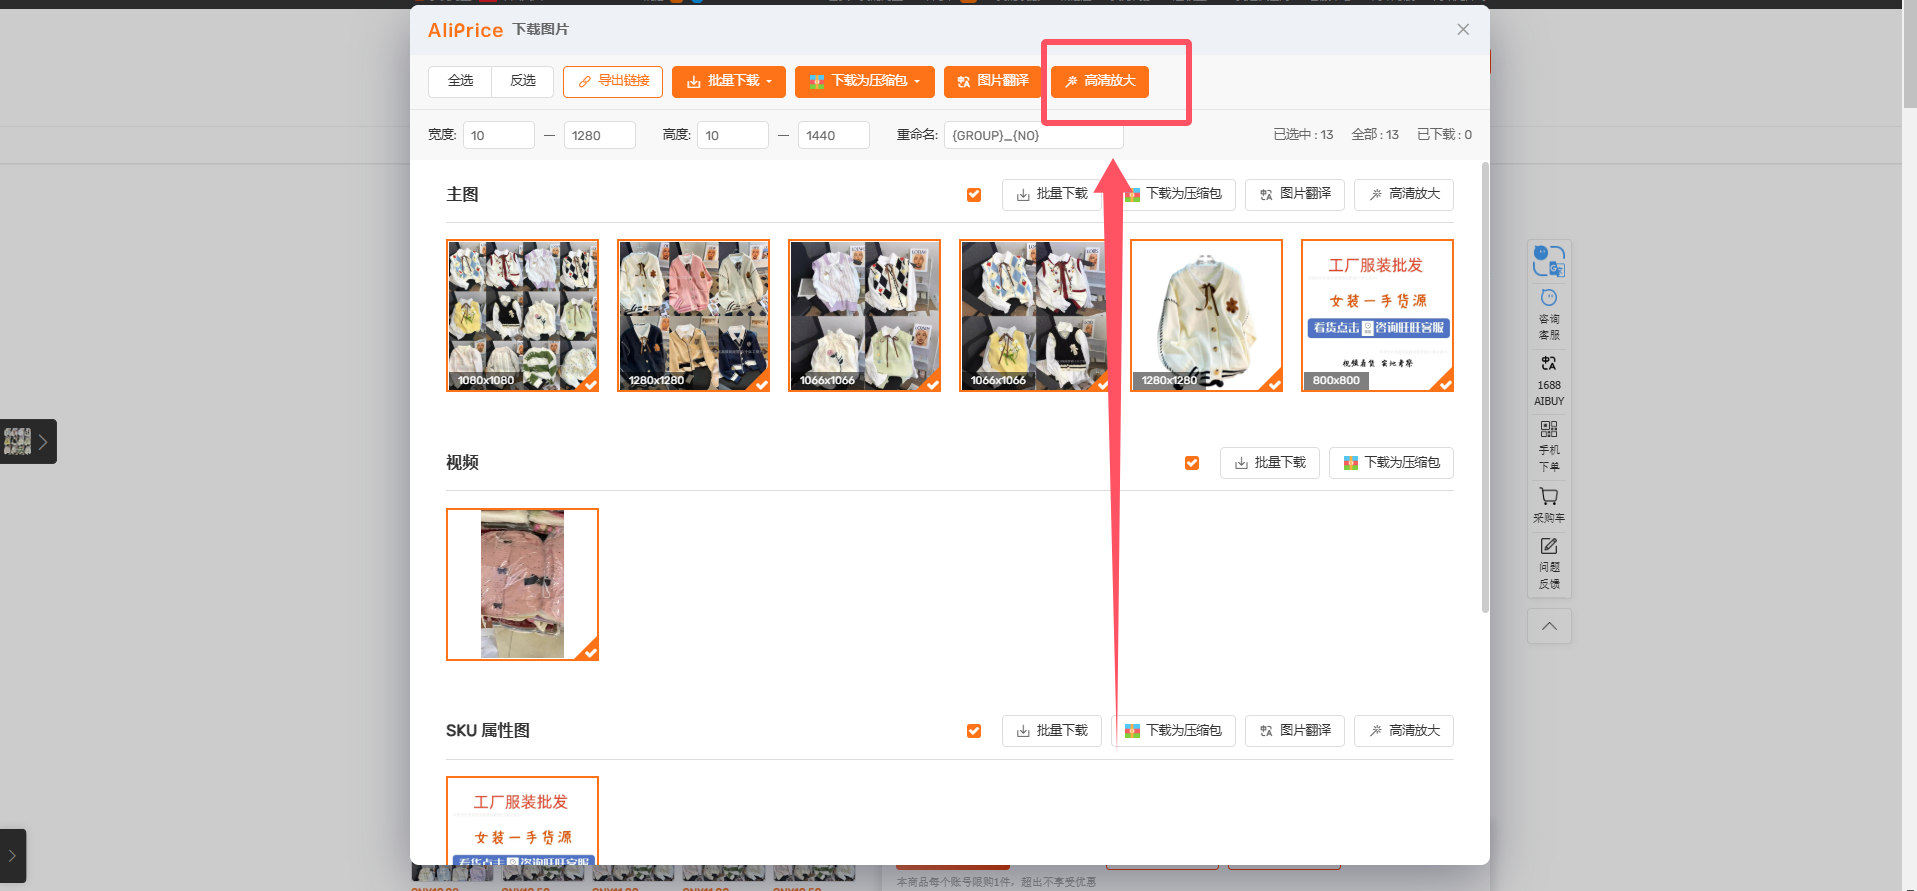Click the dialog's vertical scrollbar
Image resolution: width=1917 pixels, height=891 pixels.
(x=1485, y=387)
